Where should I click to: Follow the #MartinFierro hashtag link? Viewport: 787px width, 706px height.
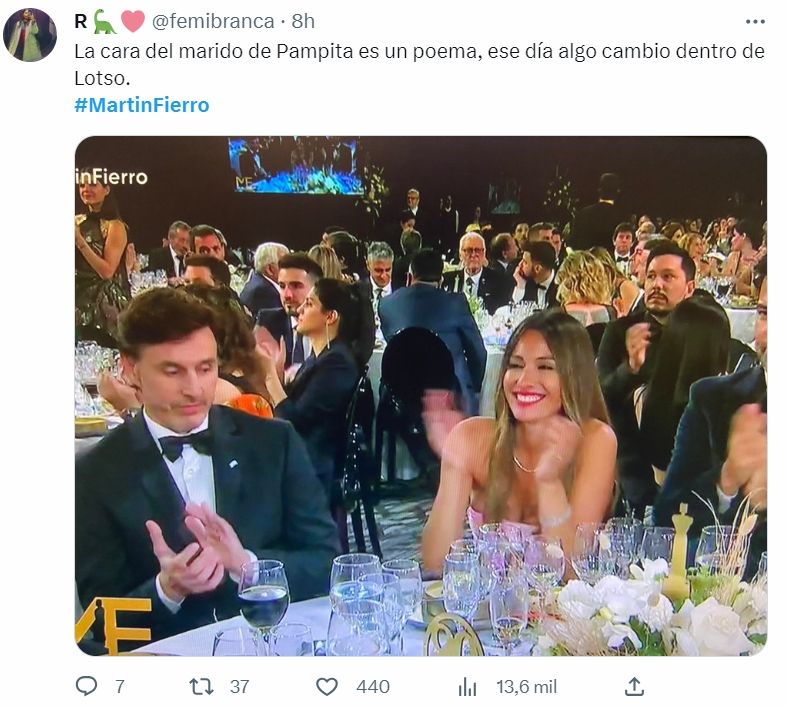142,105
